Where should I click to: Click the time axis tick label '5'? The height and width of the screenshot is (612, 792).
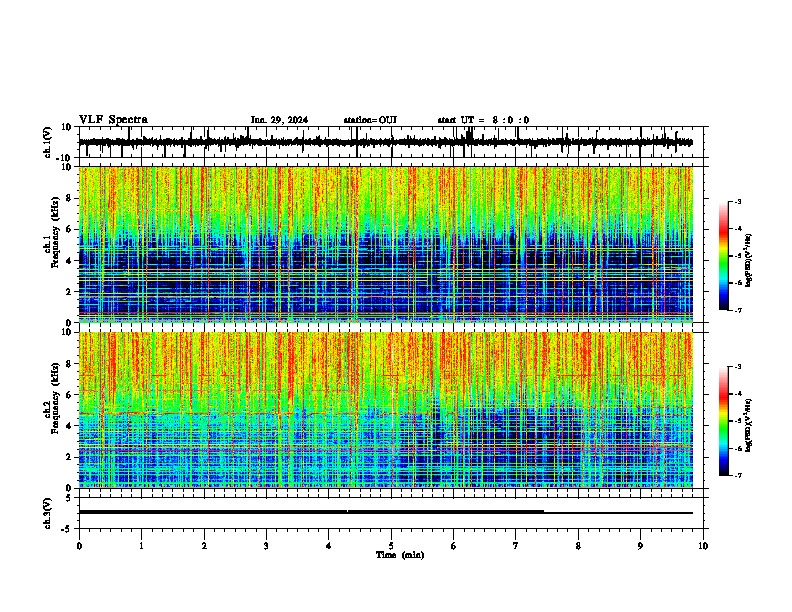391,546
